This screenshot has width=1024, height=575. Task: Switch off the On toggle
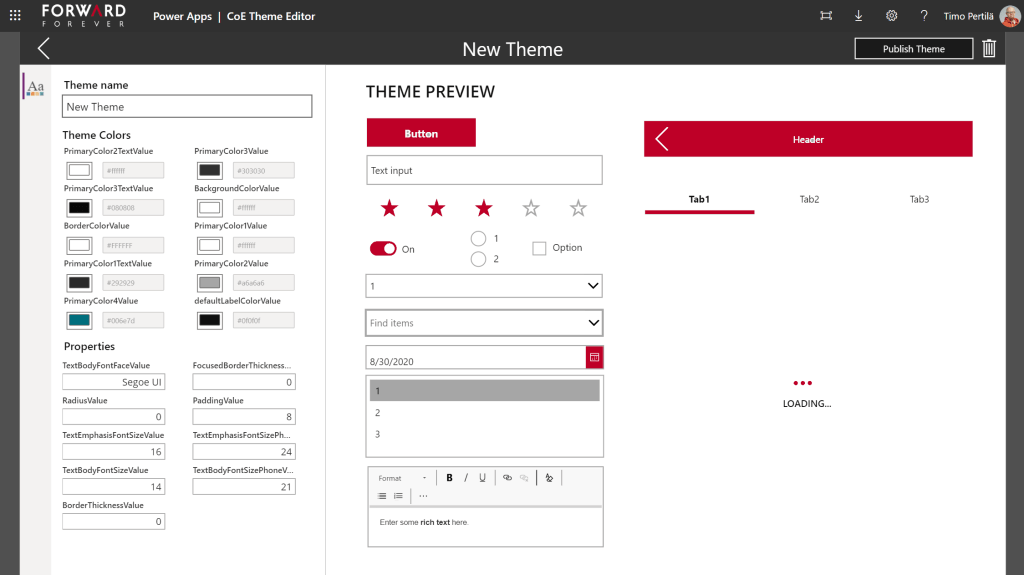pos(383,249)
